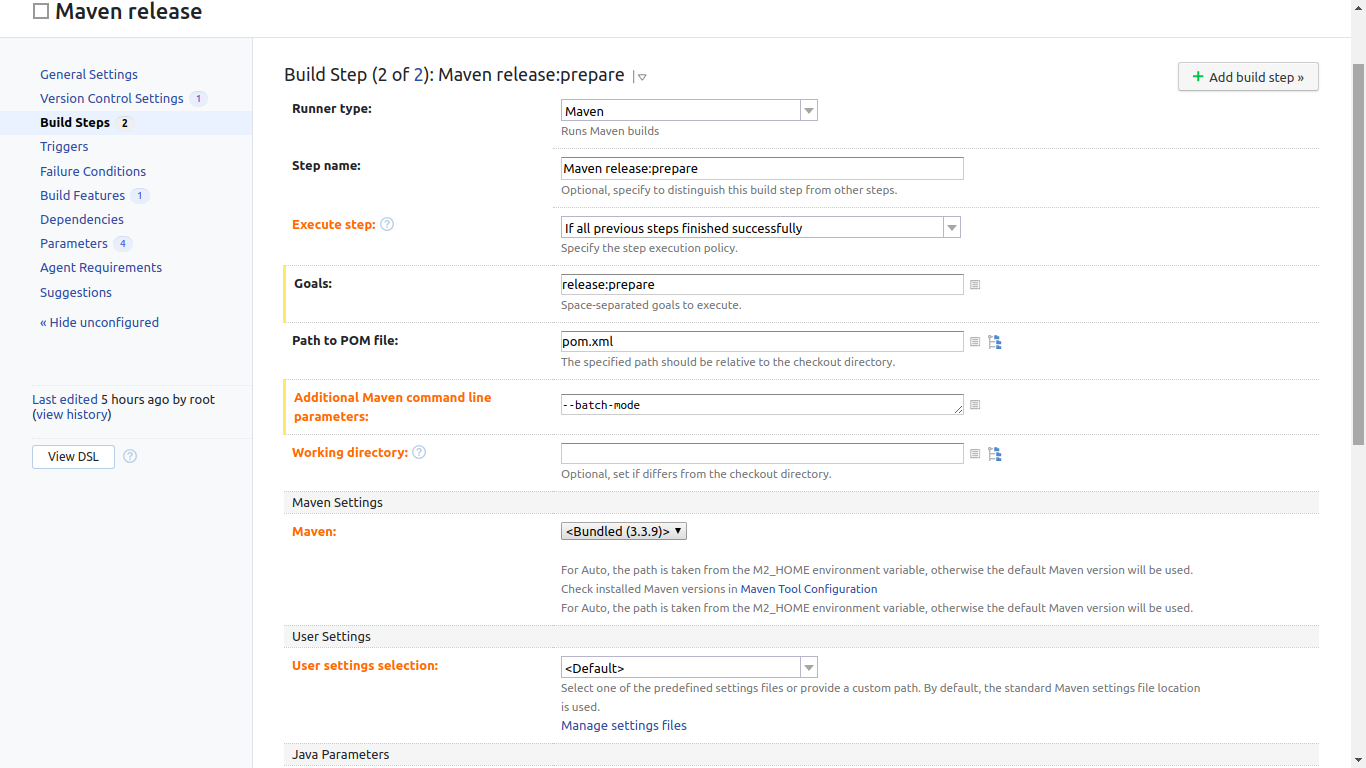Click parameter insert icon next to Goals field
Screen dimensions: 1366x768
click(975, 285)
